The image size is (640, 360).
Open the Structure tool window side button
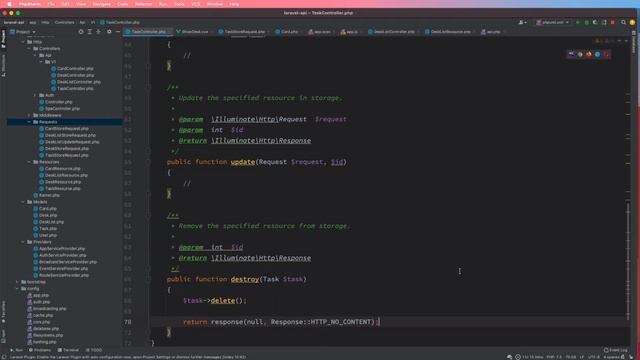3,65
